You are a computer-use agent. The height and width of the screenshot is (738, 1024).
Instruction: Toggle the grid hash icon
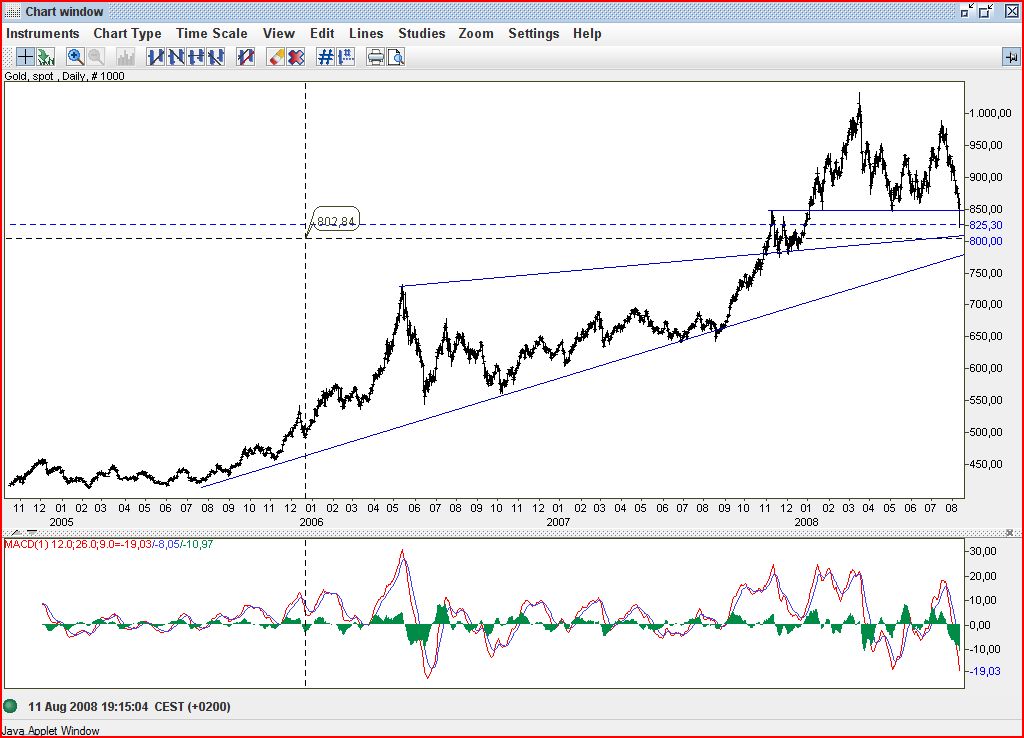point(325,57)
